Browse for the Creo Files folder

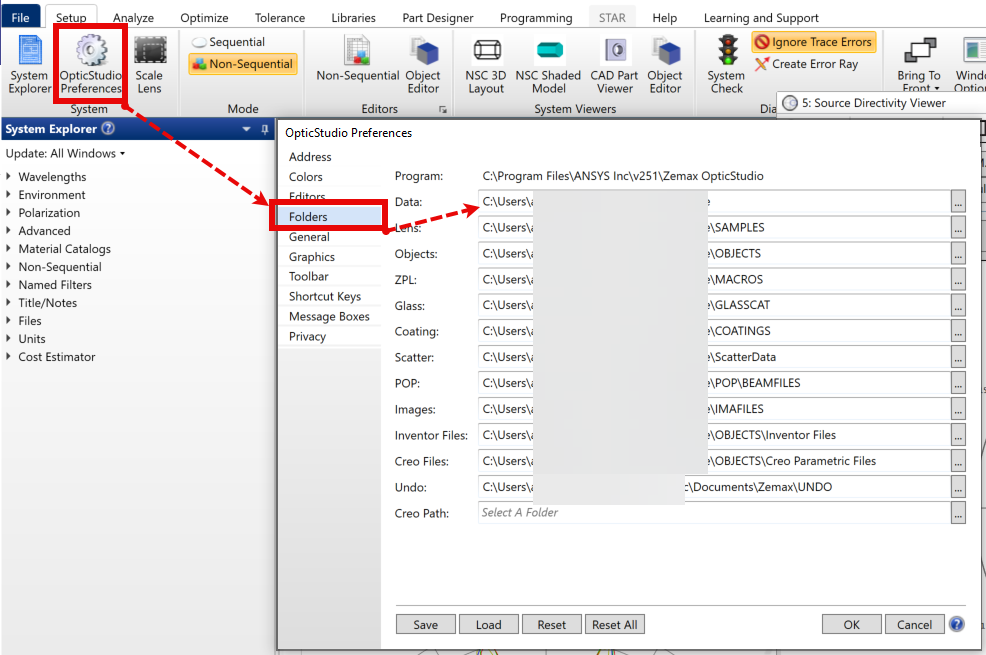pos(958,461)
